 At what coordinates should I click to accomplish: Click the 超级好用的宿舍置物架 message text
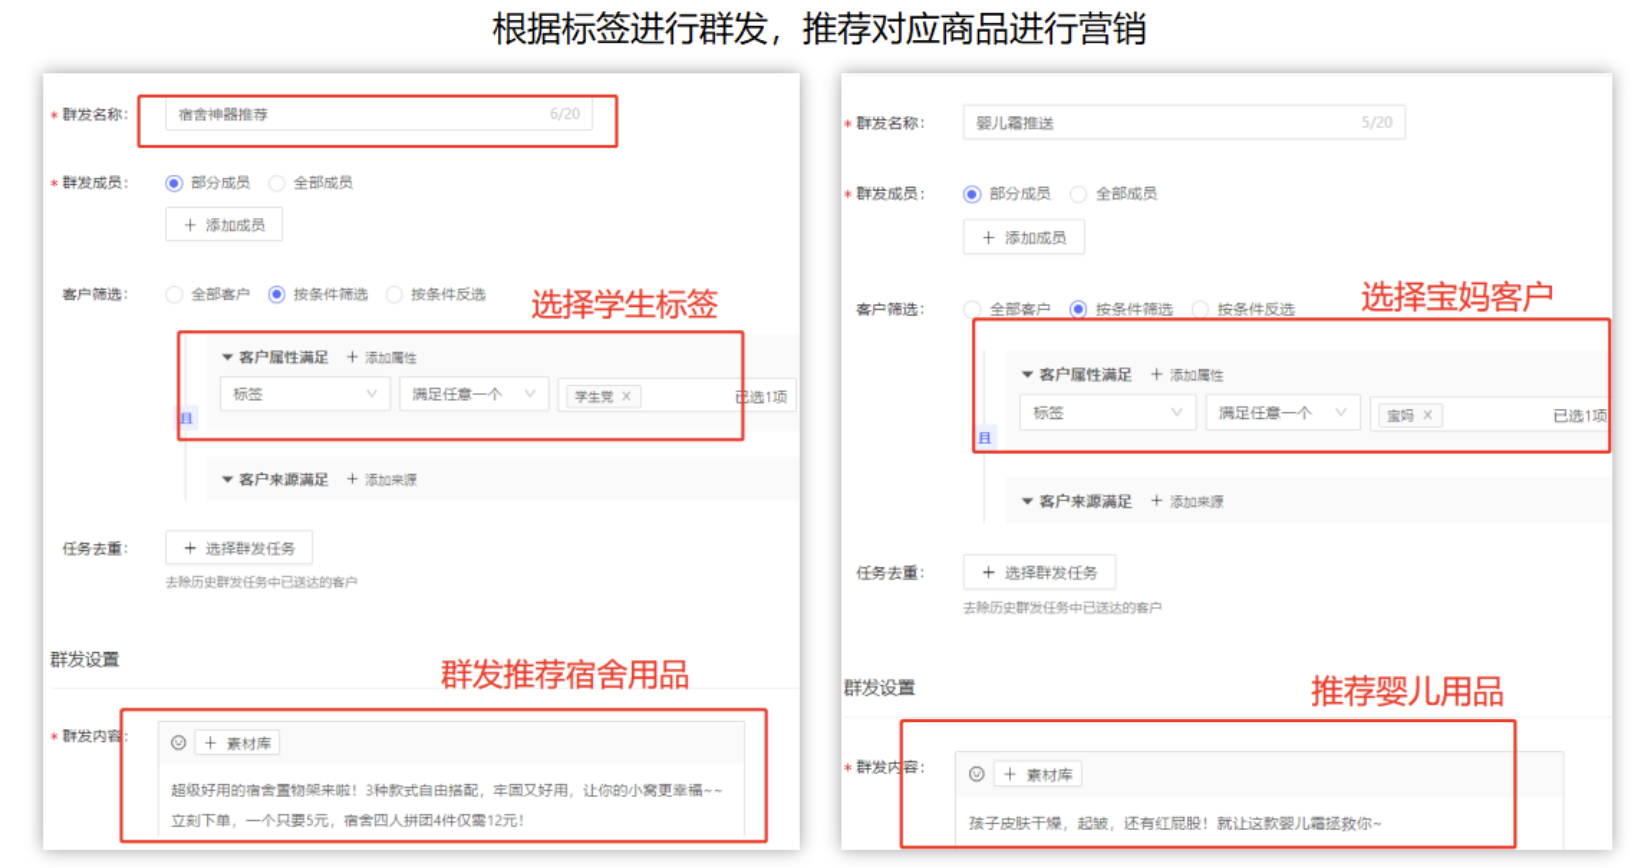[446, 790]
